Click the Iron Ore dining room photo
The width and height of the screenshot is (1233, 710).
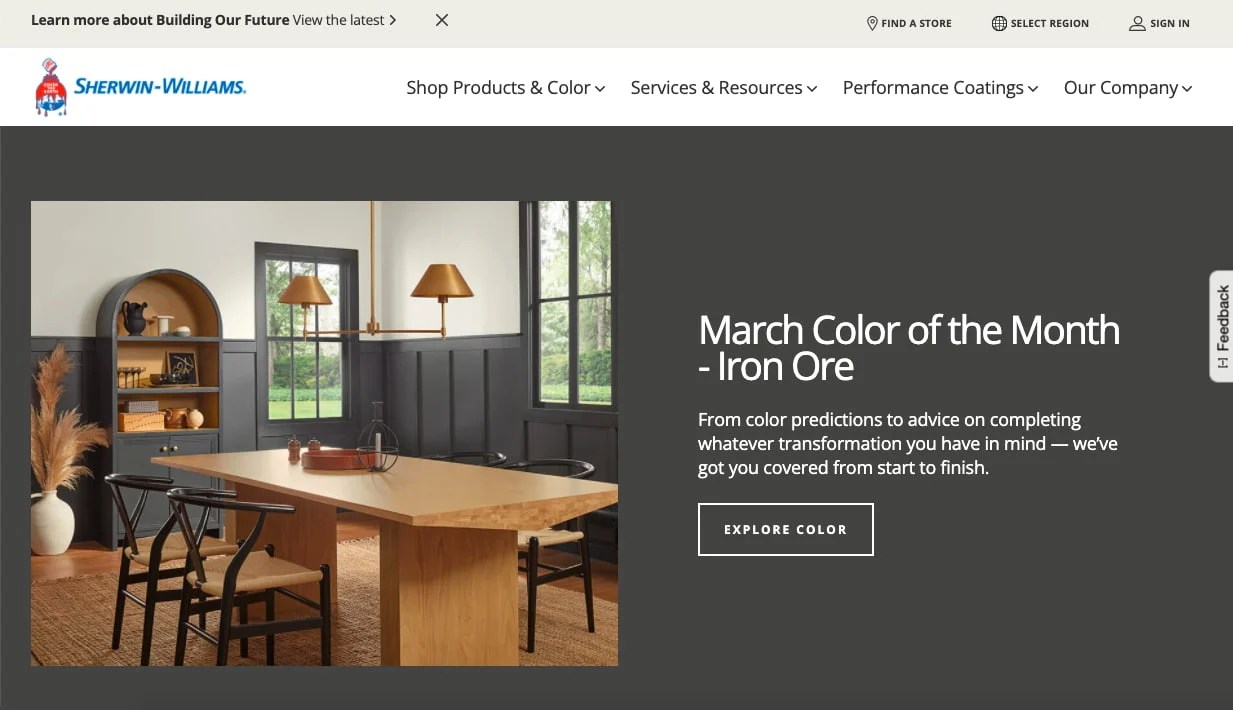324,433
